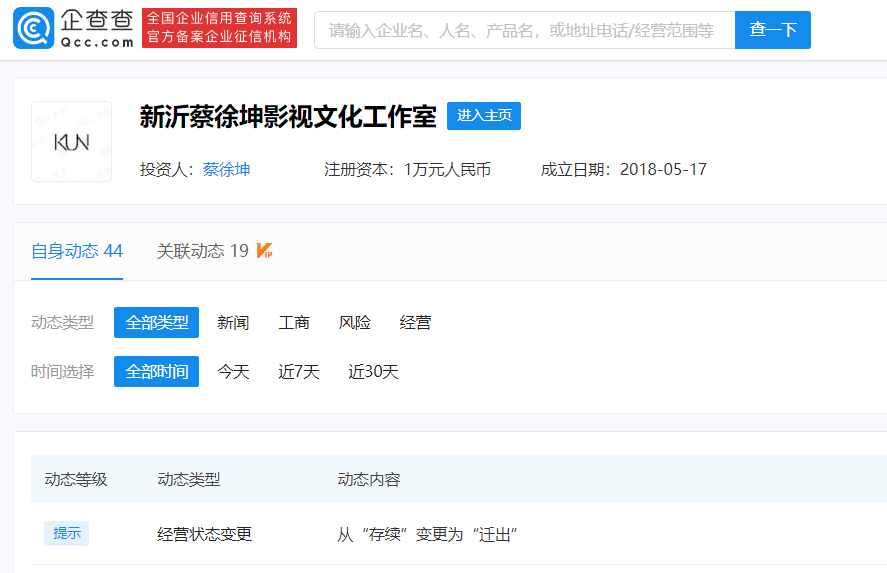887x573 pixels.
Task: Click founding date 2018-05-17 text
Action: pyautogui.click(x=663, y=170)
